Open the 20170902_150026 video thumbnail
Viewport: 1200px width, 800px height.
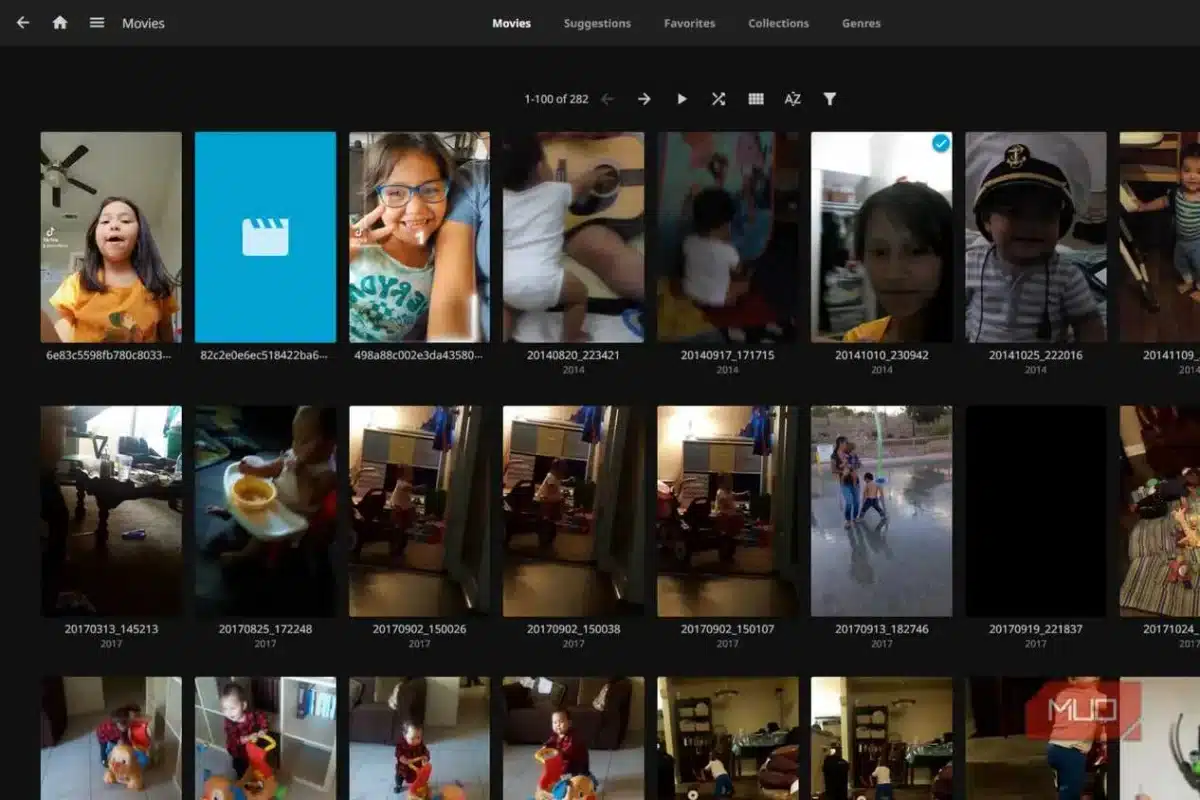point(419,511)
